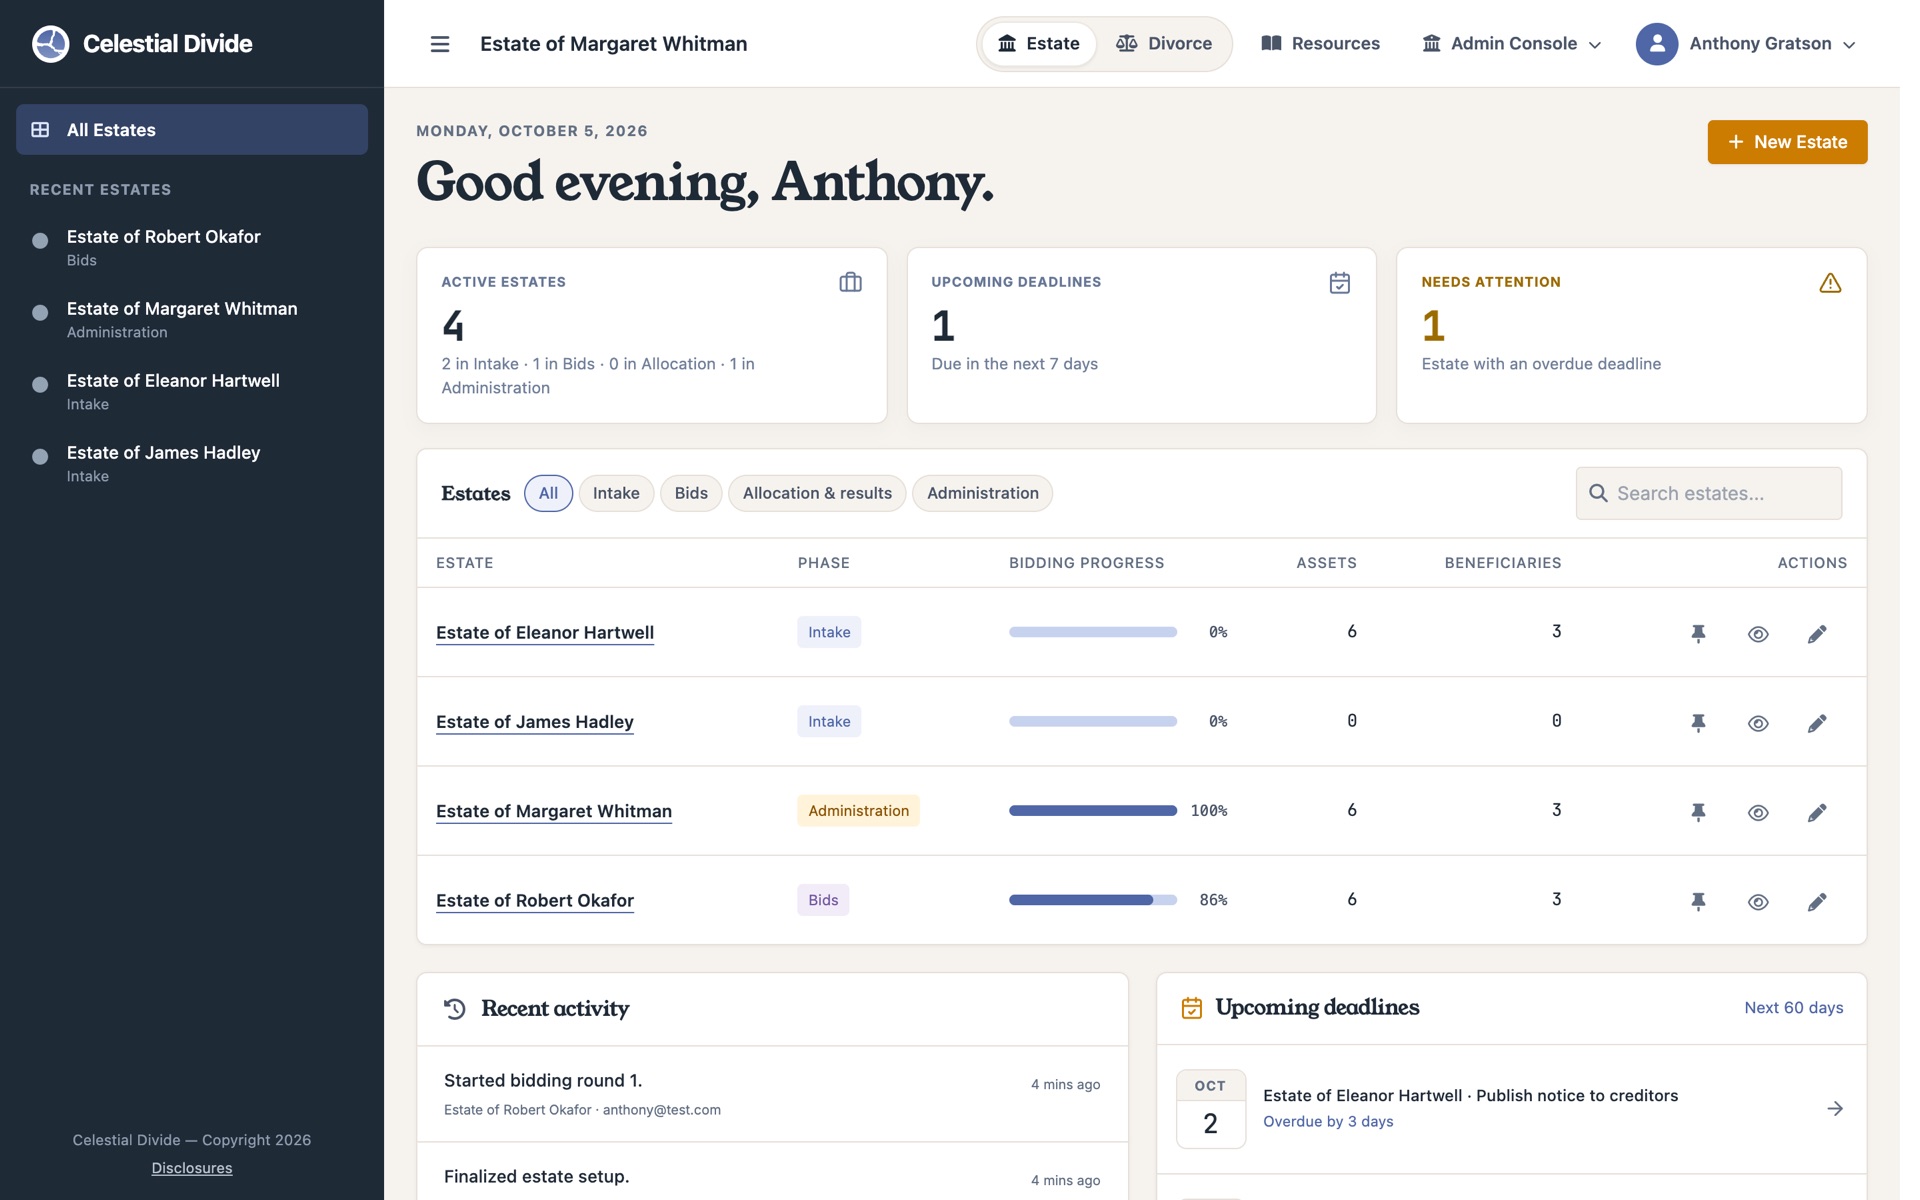Viewport: 1920px width, 1200px height.
Task: Filter estates by Administration phase
Action: (982, 493)
